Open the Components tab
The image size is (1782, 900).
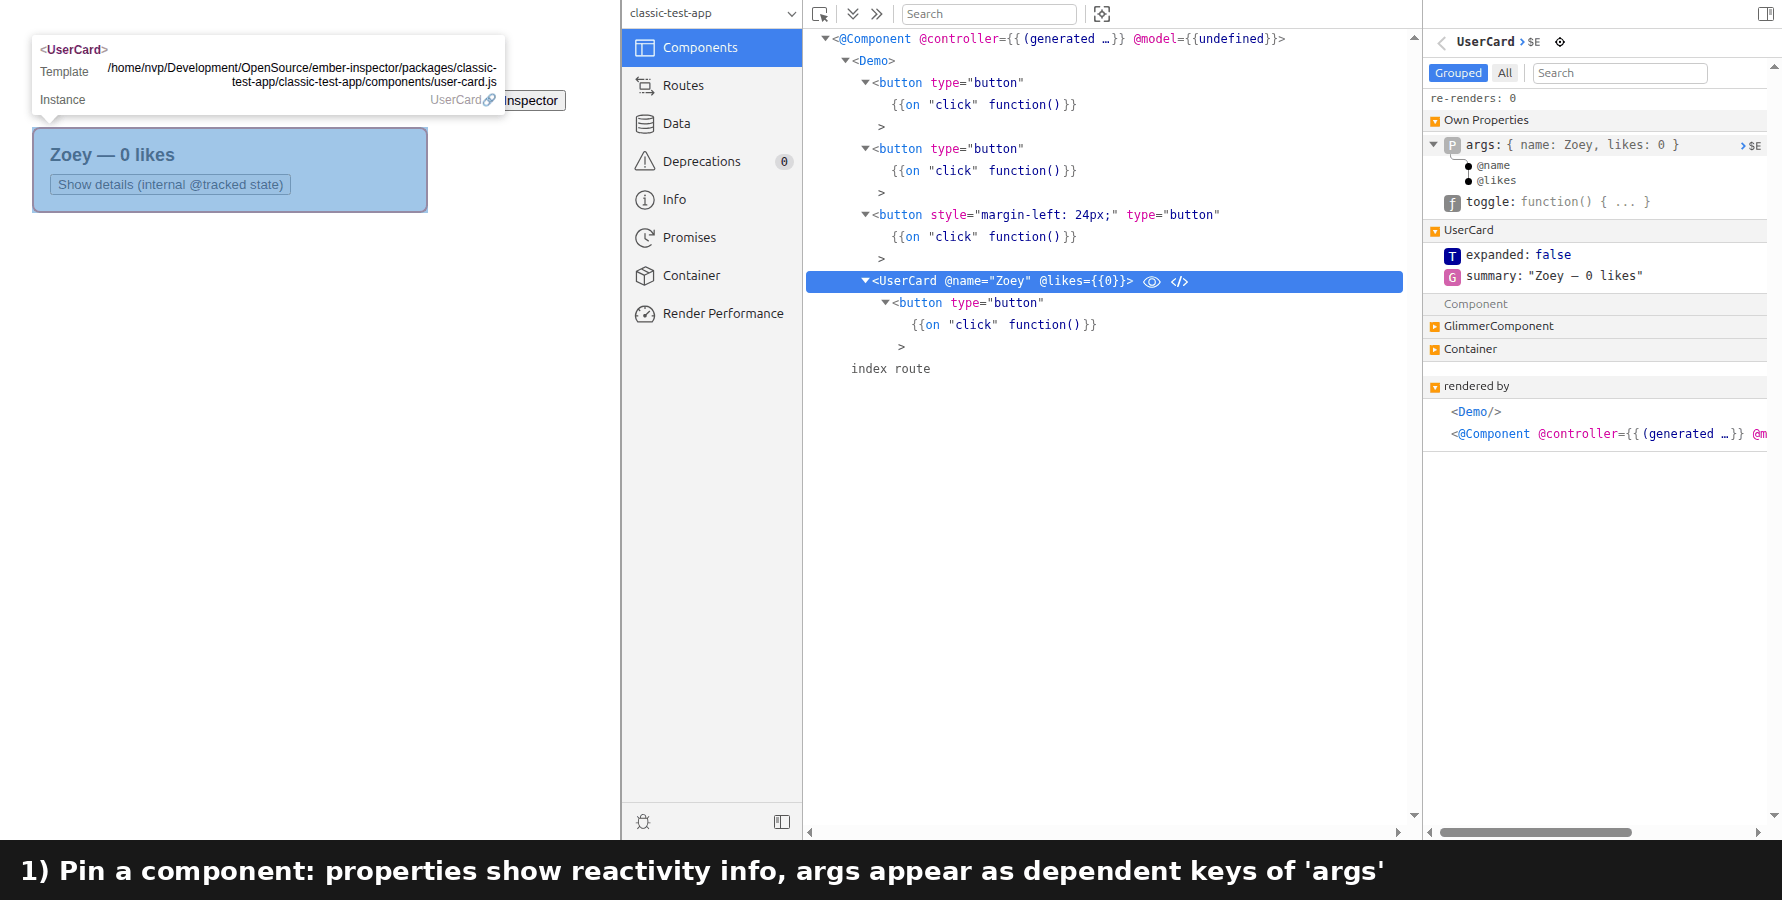point(712,48)
